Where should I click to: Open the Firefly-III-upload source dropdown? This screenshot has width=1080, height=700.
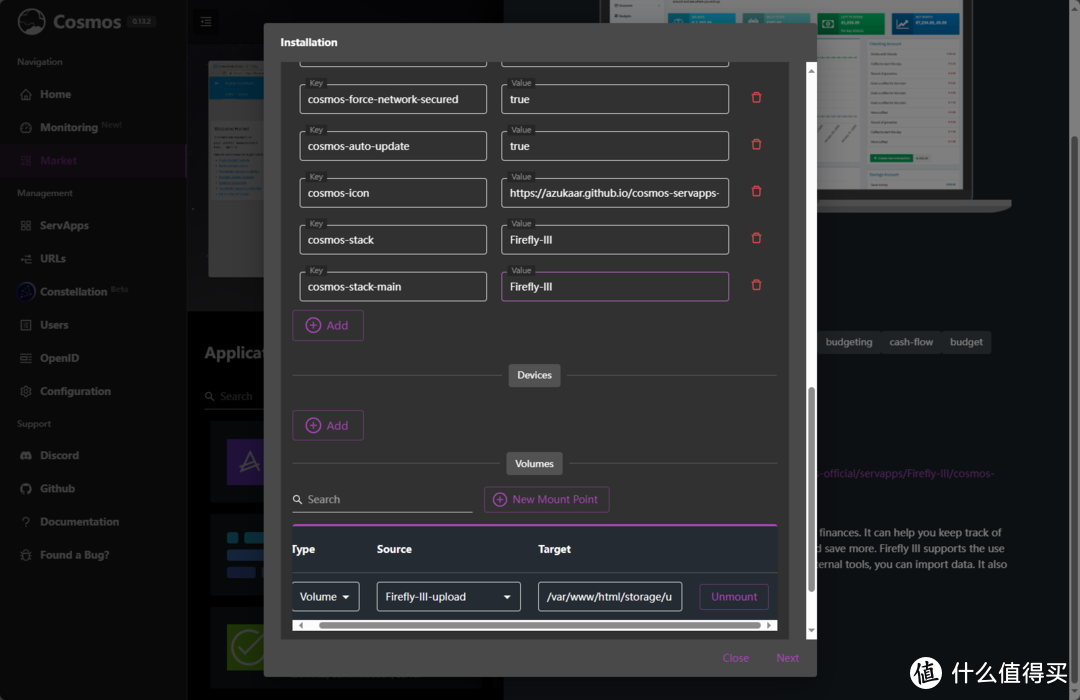[448, 597]
